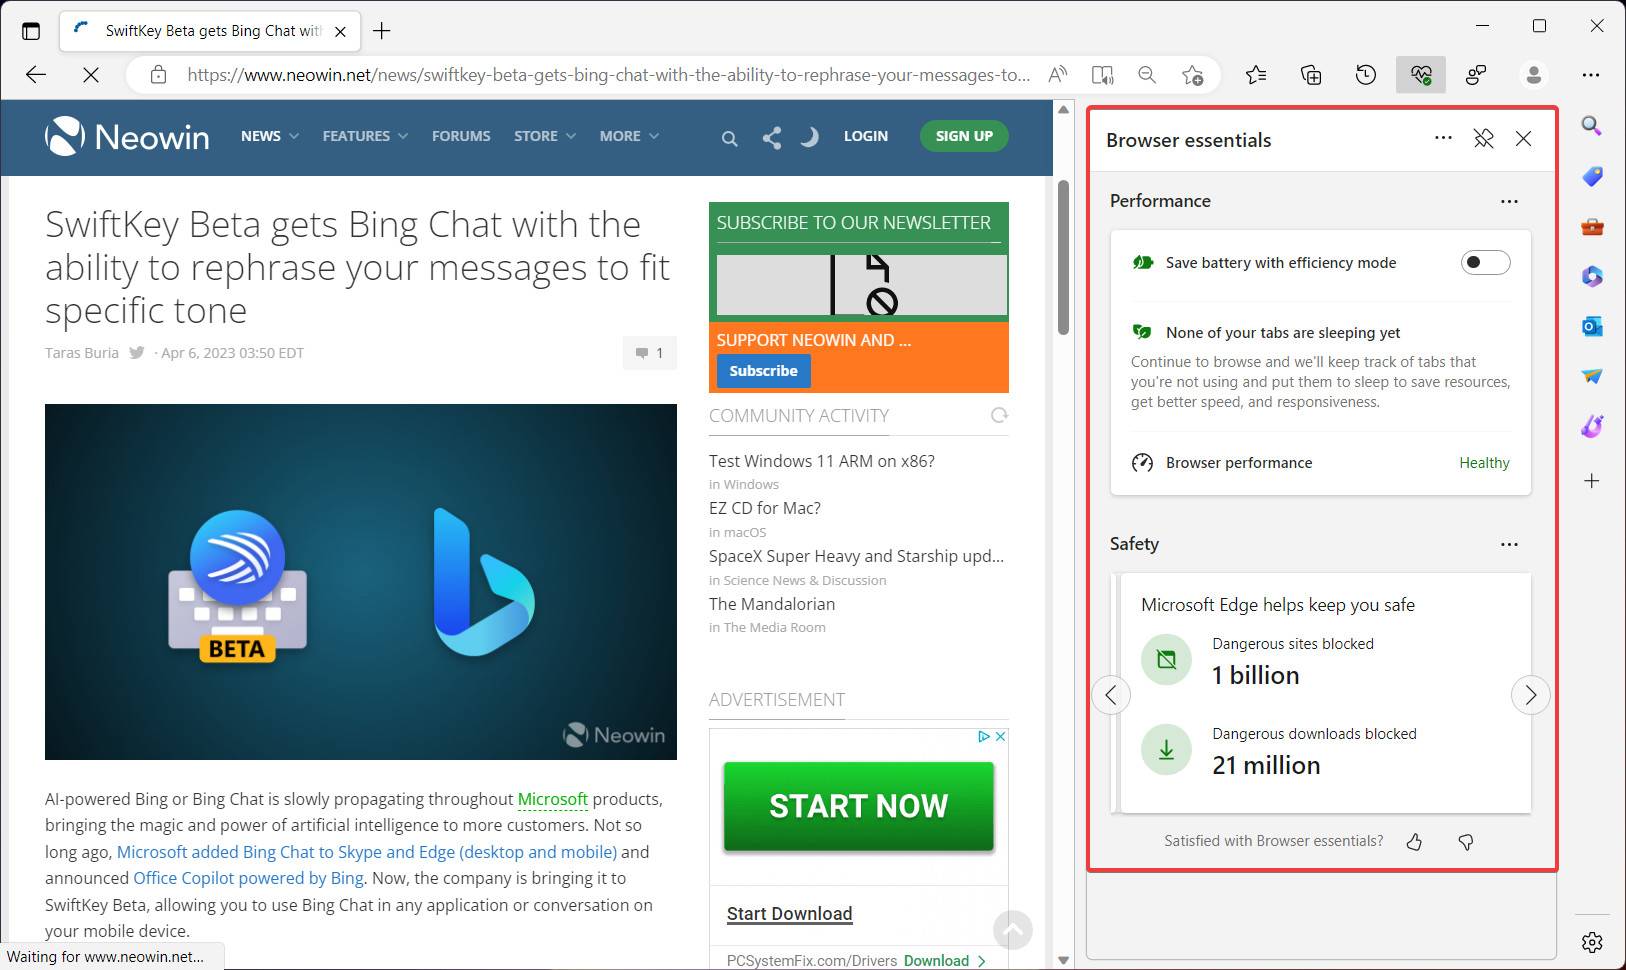Open Outlook in the Edge sidebar

coord(1592,326)
